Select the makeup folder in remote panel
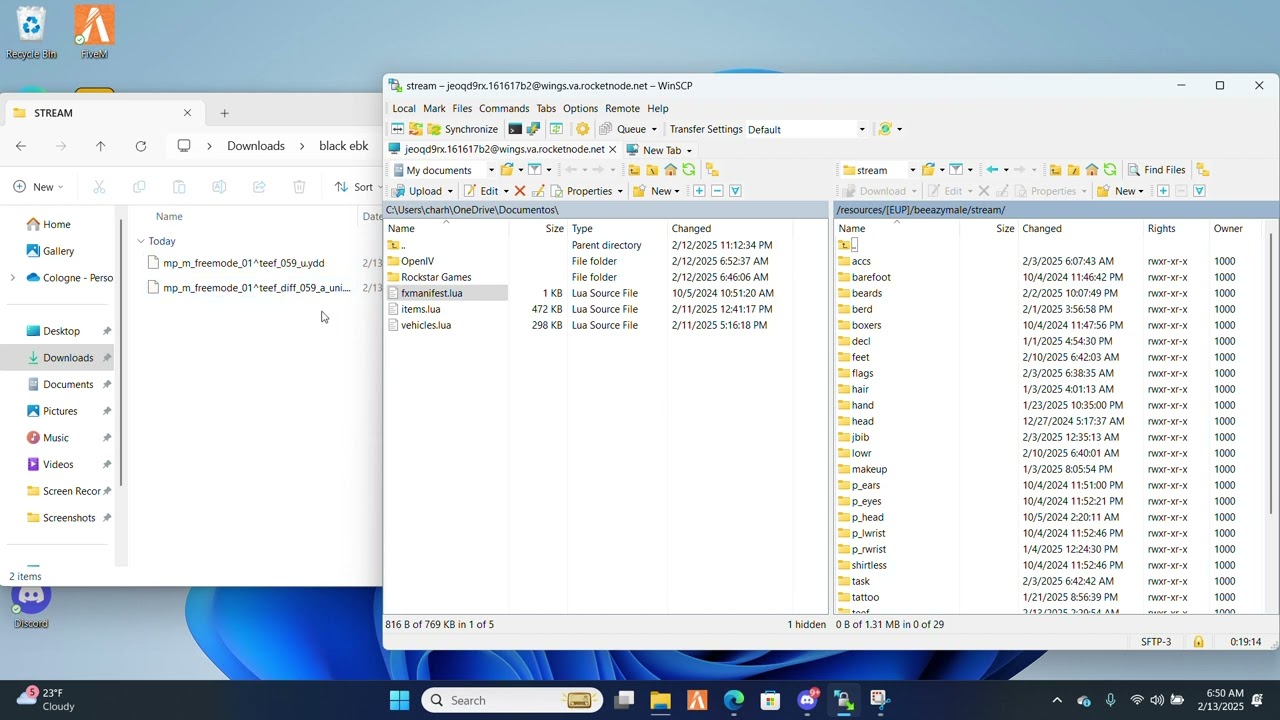1280x720 pixels. (x=869, y=469)
